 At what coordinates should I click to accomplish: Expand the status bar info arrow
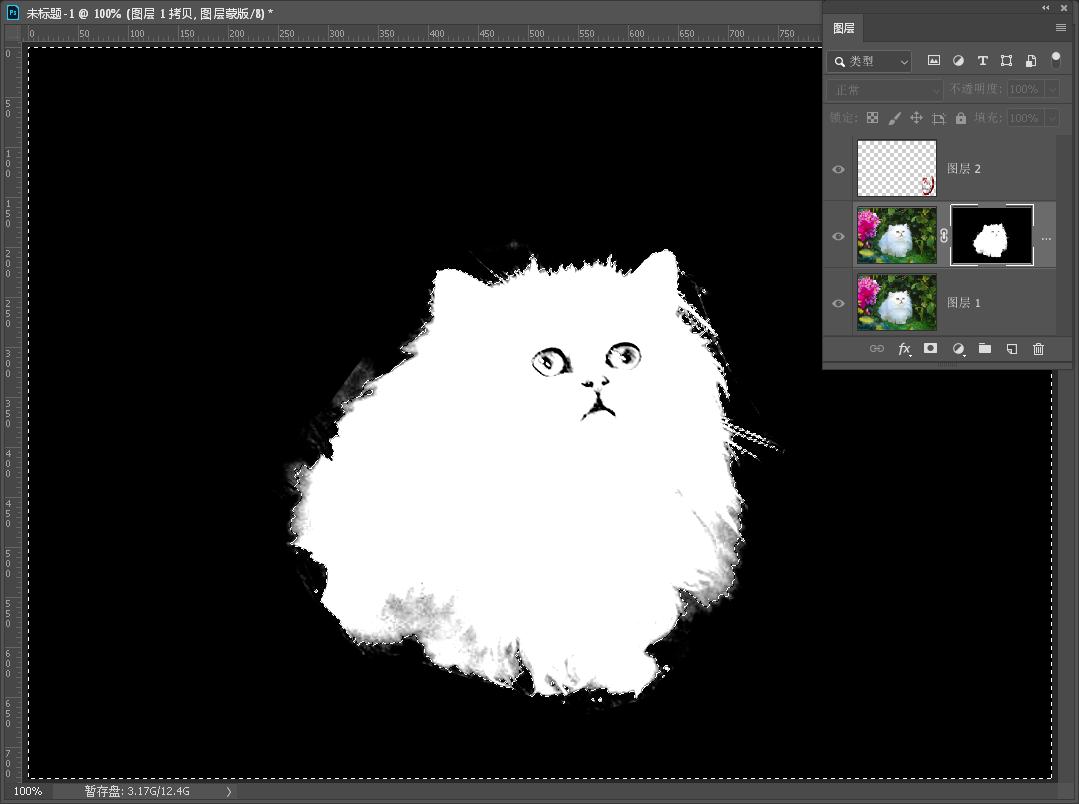tap(228, 791)
